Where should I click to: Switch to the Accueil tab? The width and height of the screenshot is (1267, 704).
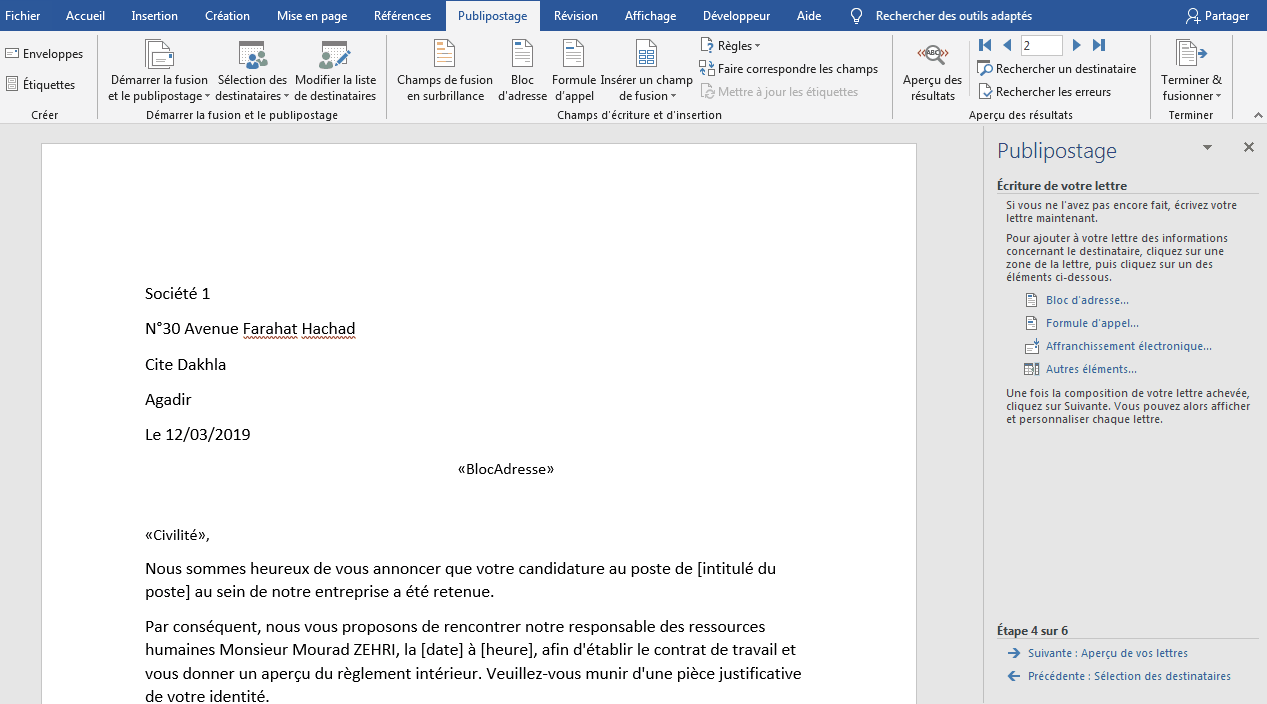[85, 16]
